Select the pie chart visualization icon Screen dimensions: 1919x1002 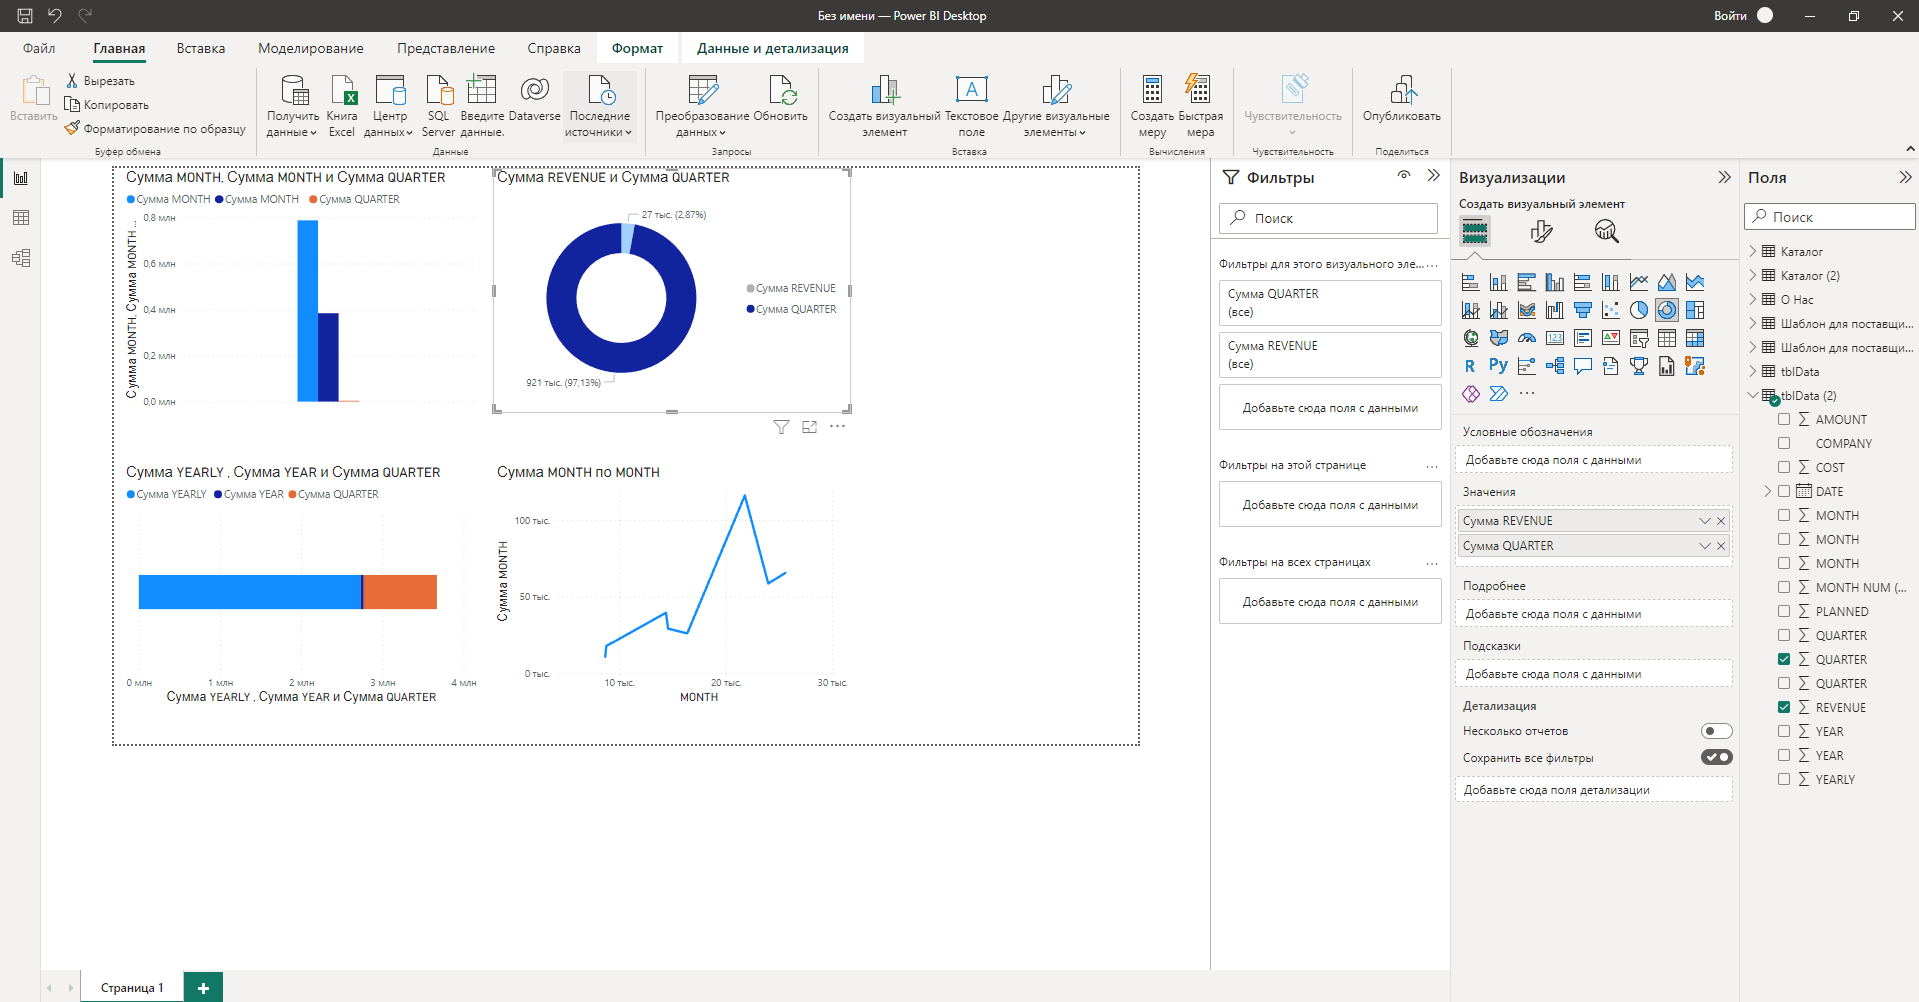pyautogui.click(x=1638, y=310)
